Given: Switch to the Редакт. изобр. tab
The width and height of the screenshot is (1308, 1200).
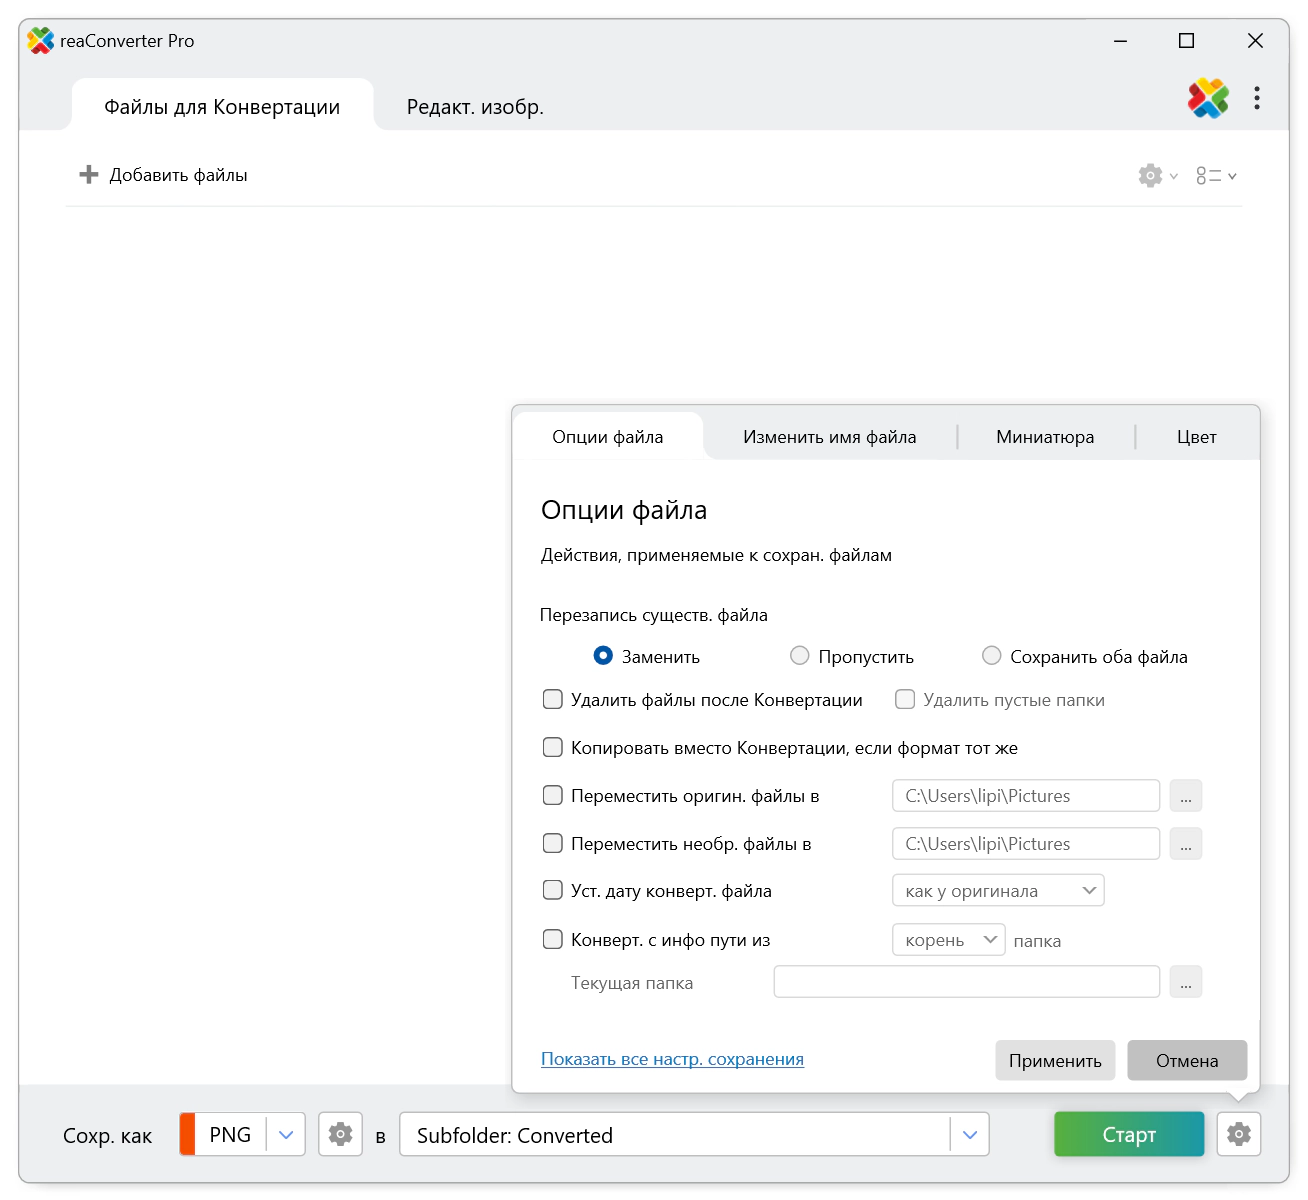Looking at the screenshot, I should 475,107.
